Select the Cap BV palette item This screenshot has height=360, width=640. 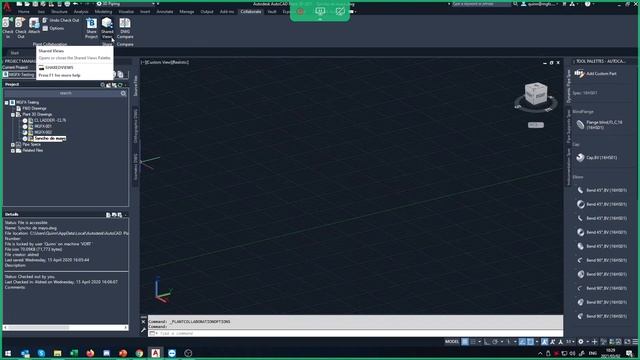597,158
